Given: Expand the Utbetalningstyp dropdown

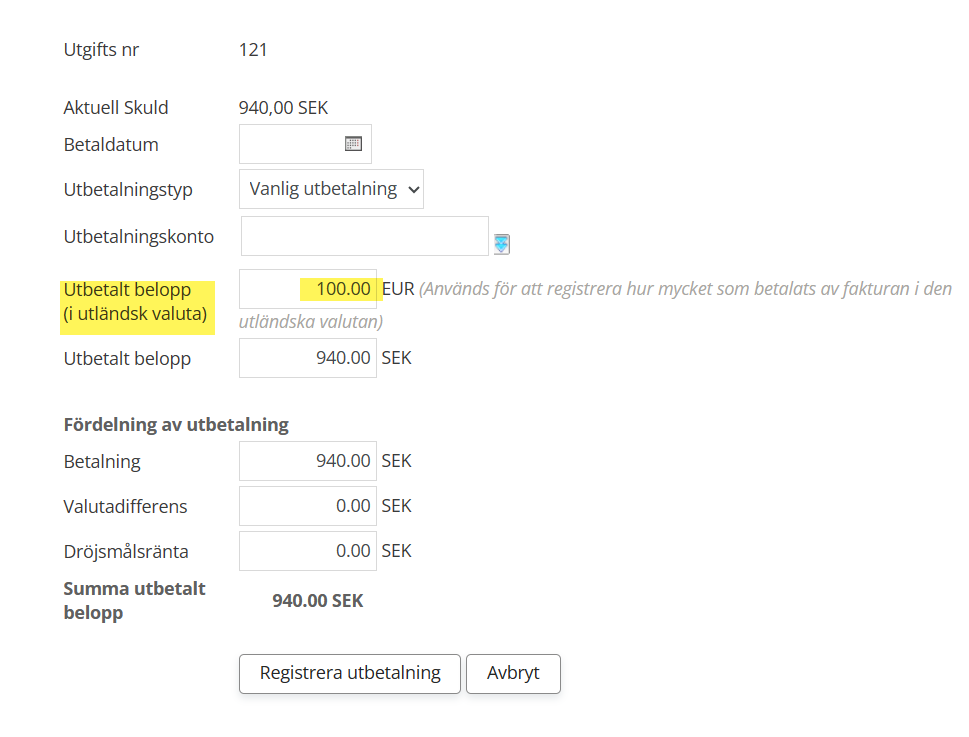Looking at the screenshot, I should point(331,189).
